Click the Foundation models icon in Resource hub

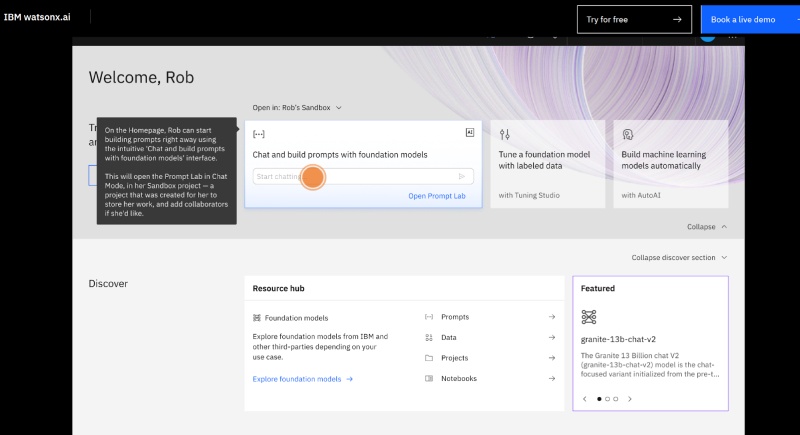[x=257, y=318]
